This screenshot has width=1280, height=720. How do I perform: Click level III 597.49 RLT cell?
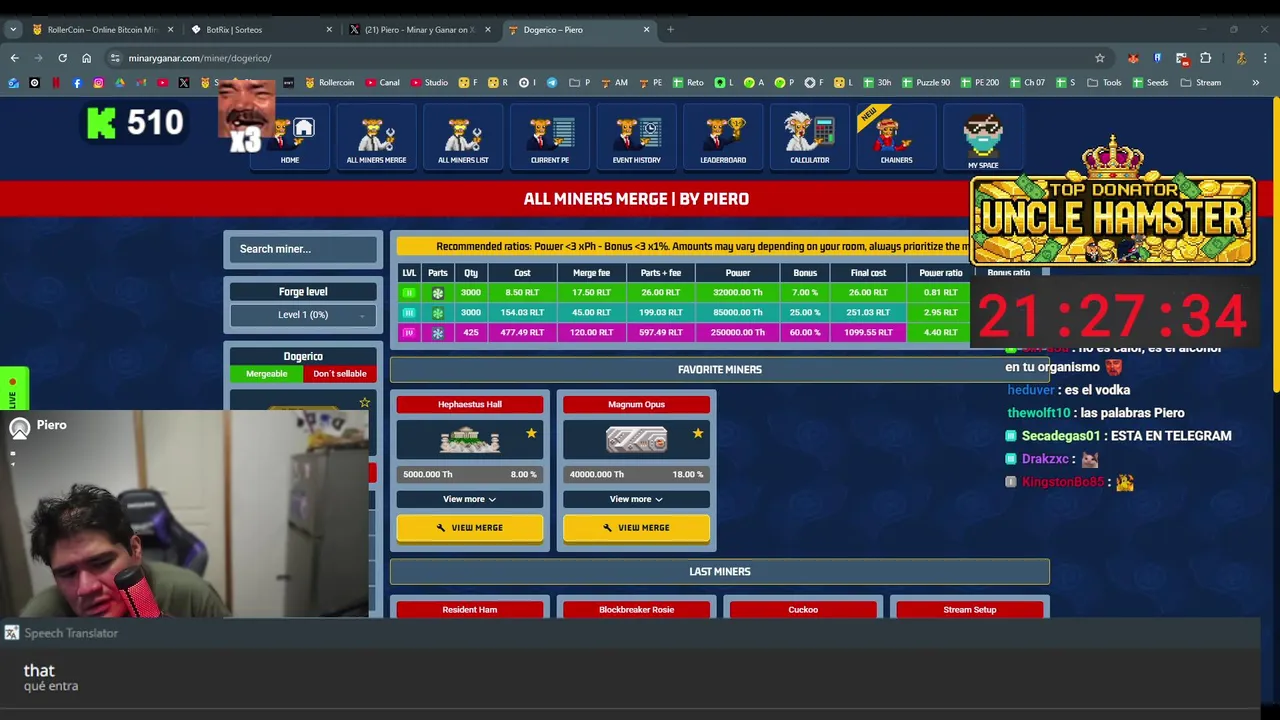661,333
